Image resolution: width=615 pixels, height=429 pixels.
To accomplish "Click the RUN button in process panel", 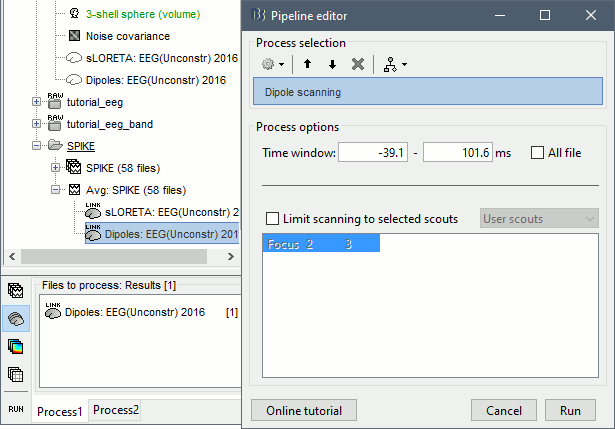I will click(16, 409).
